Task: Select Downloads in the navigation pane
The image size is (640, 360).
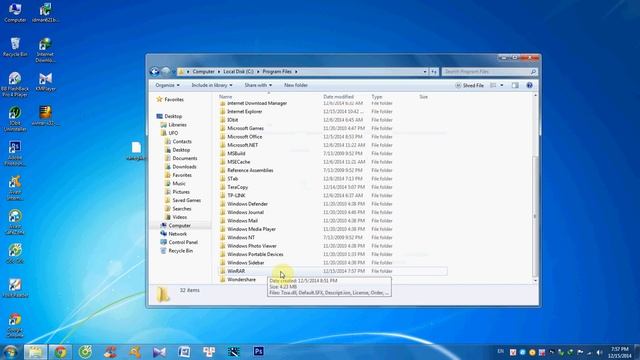Action: (181, 167)
